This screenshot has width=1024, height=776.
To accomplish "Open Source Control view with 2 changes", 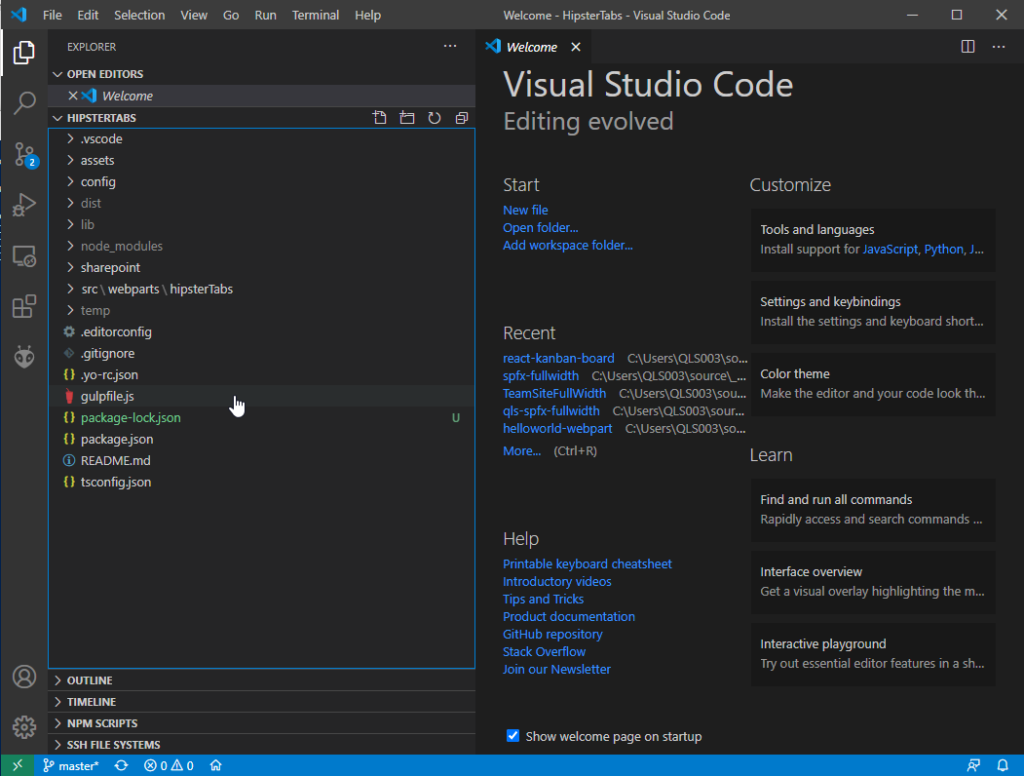I will [25, 155].
